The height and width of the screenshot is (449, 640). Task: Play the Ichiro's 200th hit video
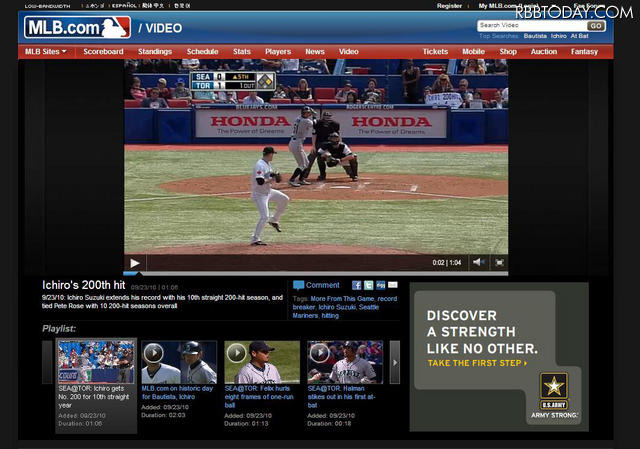click(x=135, y=263)
